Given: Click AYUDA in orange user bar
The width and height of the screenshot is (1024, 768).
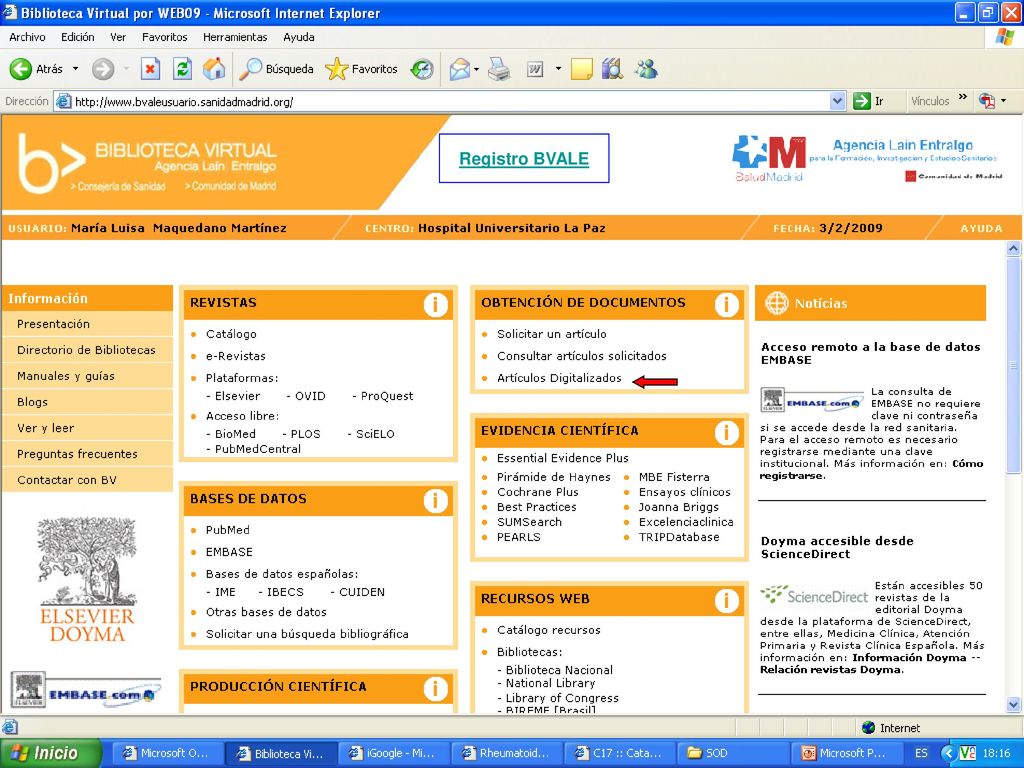Looking at the screenshot, I should (x=981, y=229).
